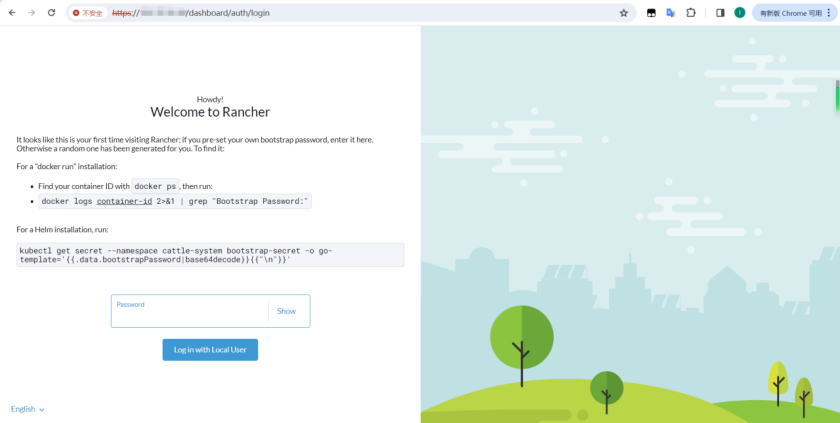
Task: Focus the address bar URL
Action: pyautogui.click(x=191, y=13)
